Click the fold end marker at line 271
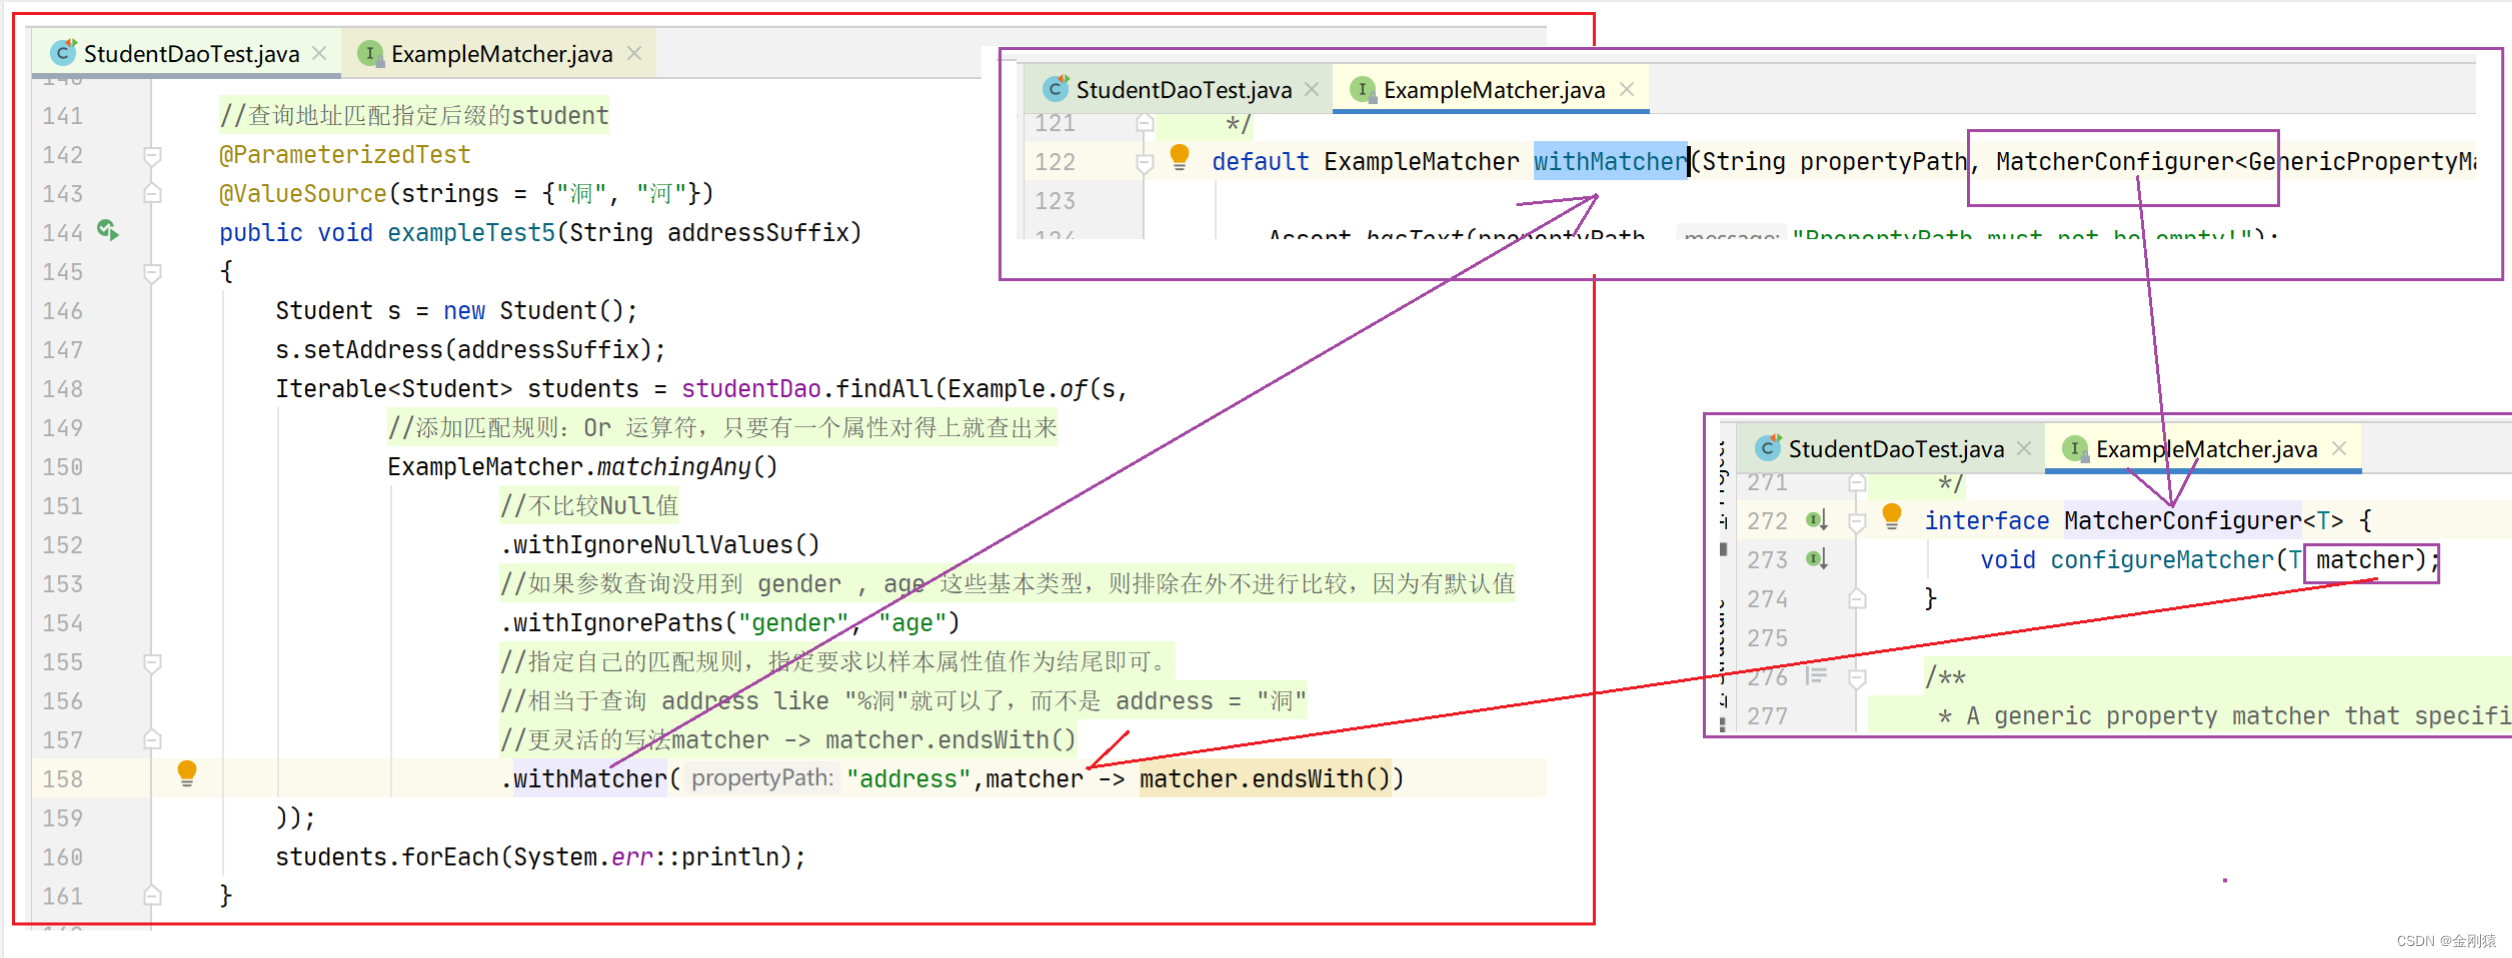Viewport: 2512px width, 958px height. [x=1857, y=483]
